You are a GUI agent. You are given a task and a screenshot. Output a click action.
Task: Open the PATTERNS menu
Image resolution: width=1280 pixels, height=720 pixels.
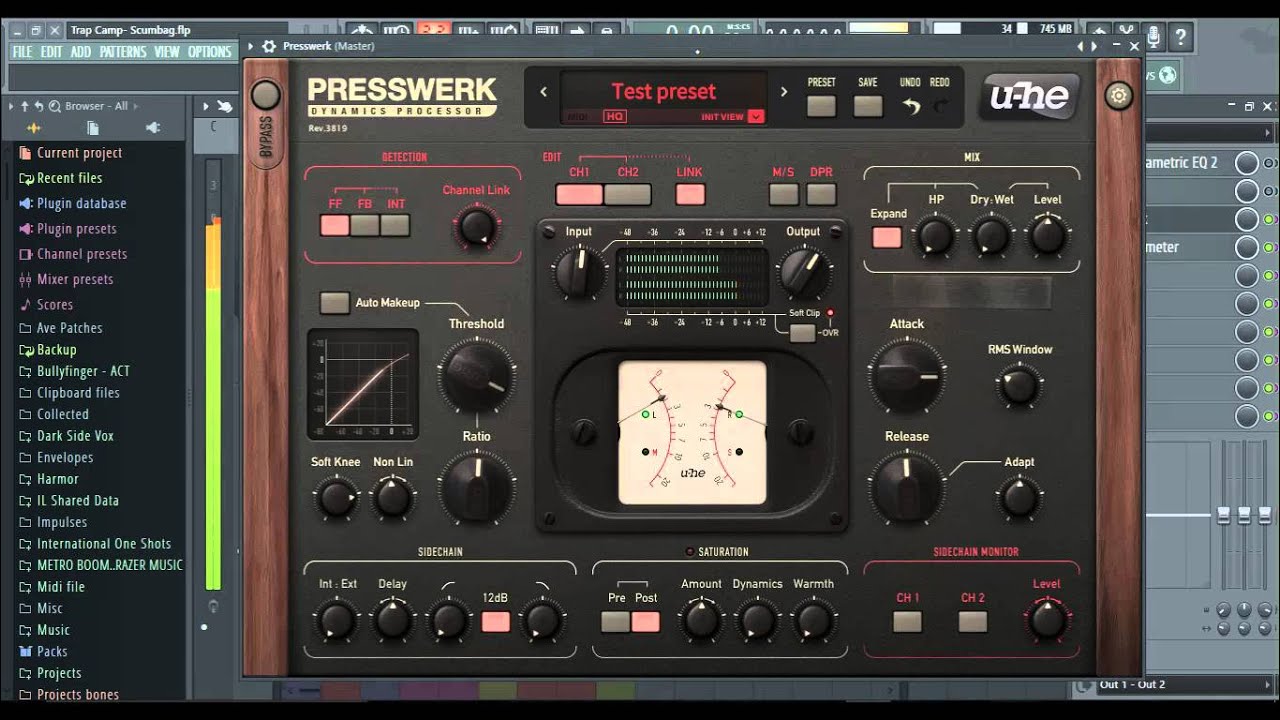[124, 51]
